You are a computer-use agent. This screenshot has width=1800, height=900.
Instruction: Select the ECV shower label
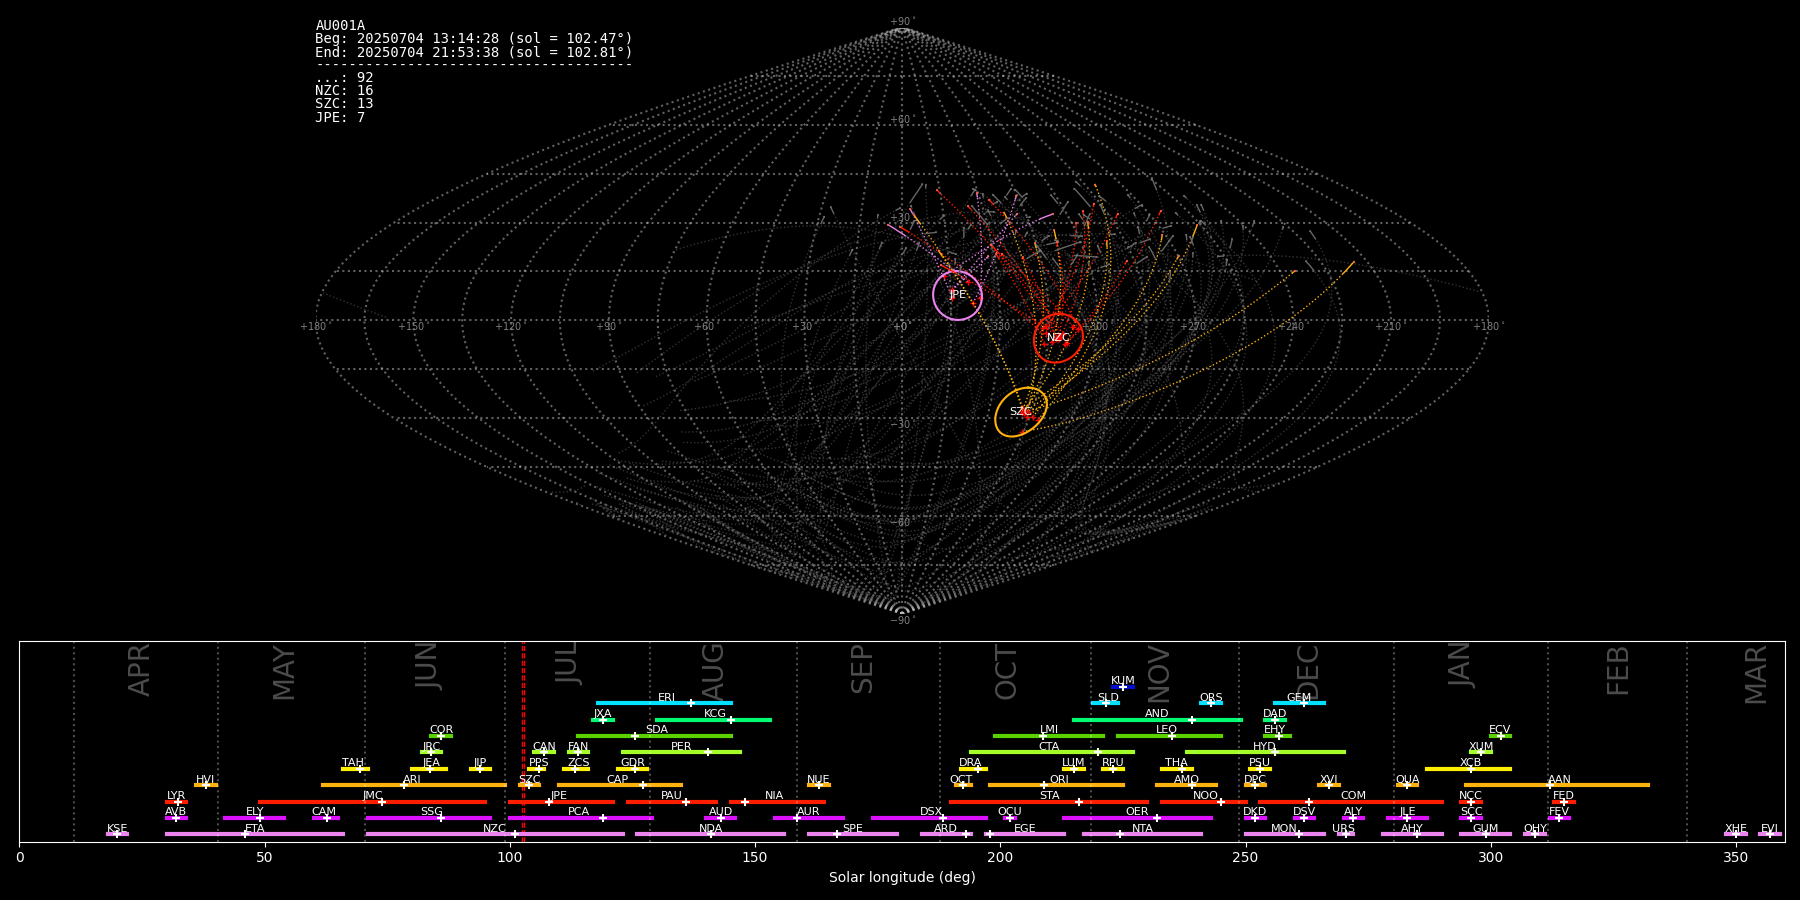(1500, 730)
